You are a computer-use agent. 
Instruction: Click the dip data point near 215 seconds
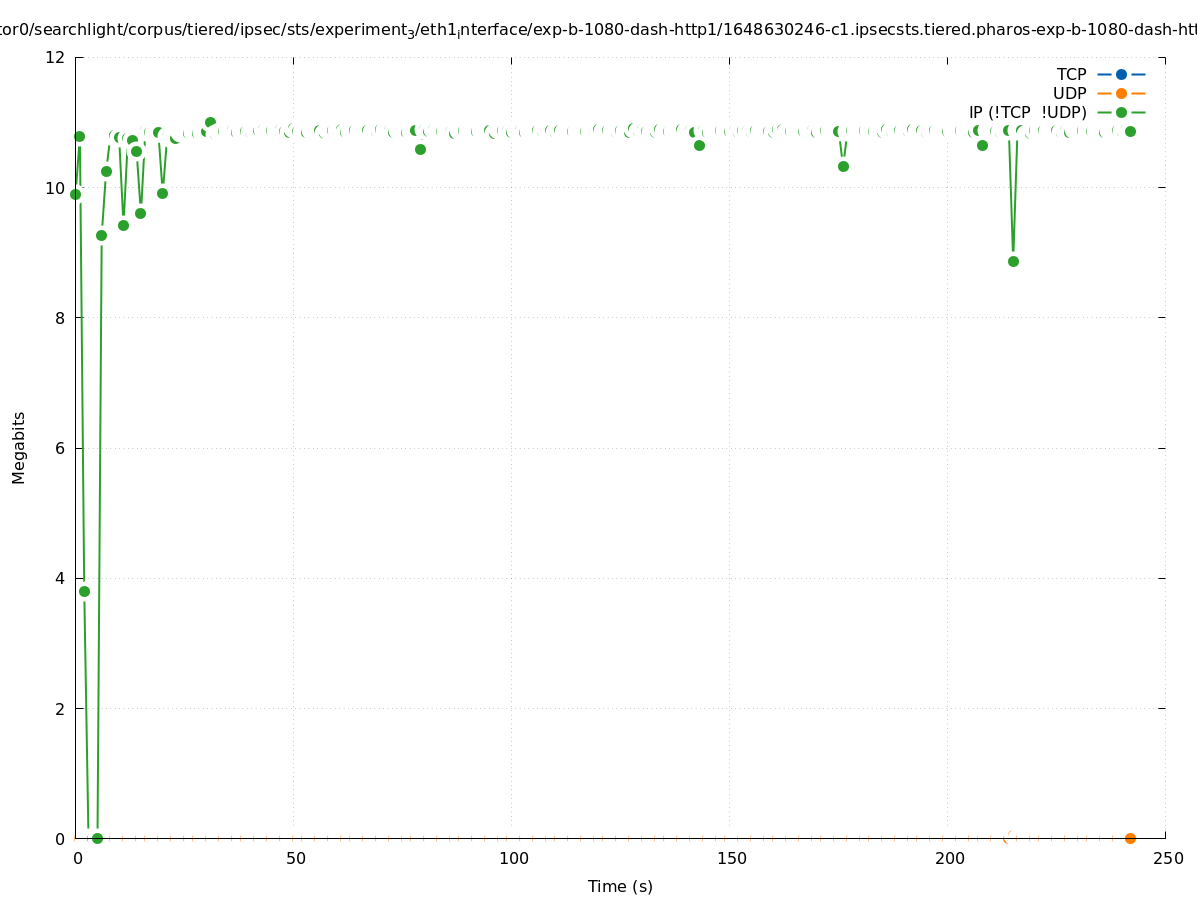(1013, 261)
